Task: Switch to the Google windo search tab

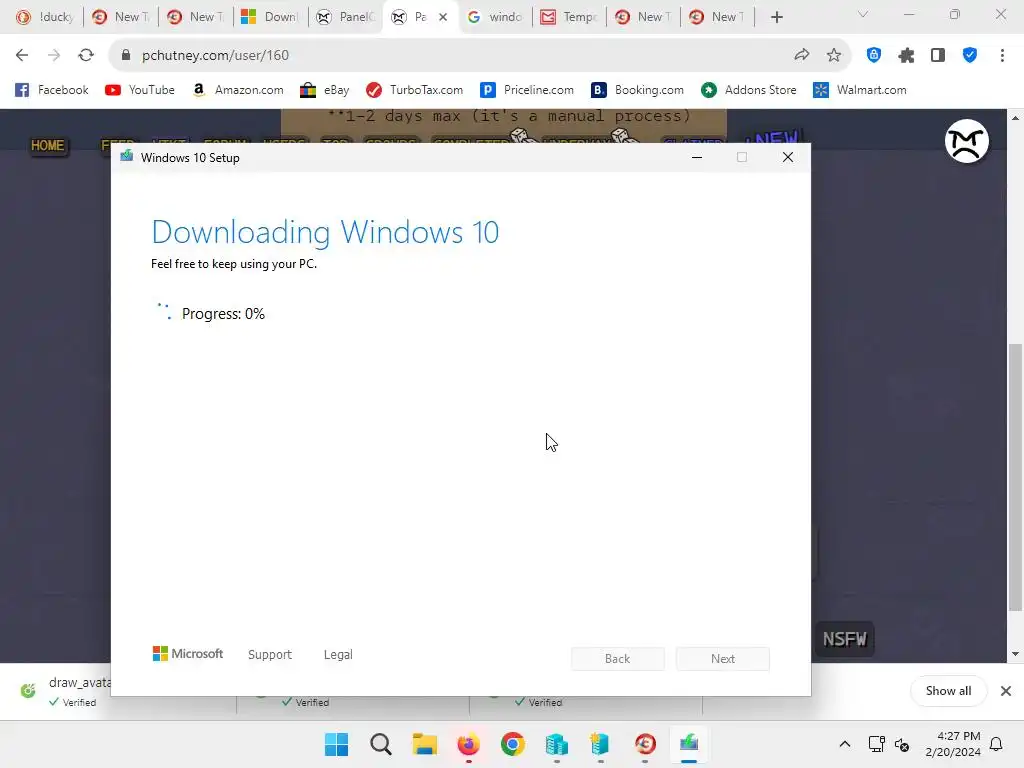Action: pos(495,17)
